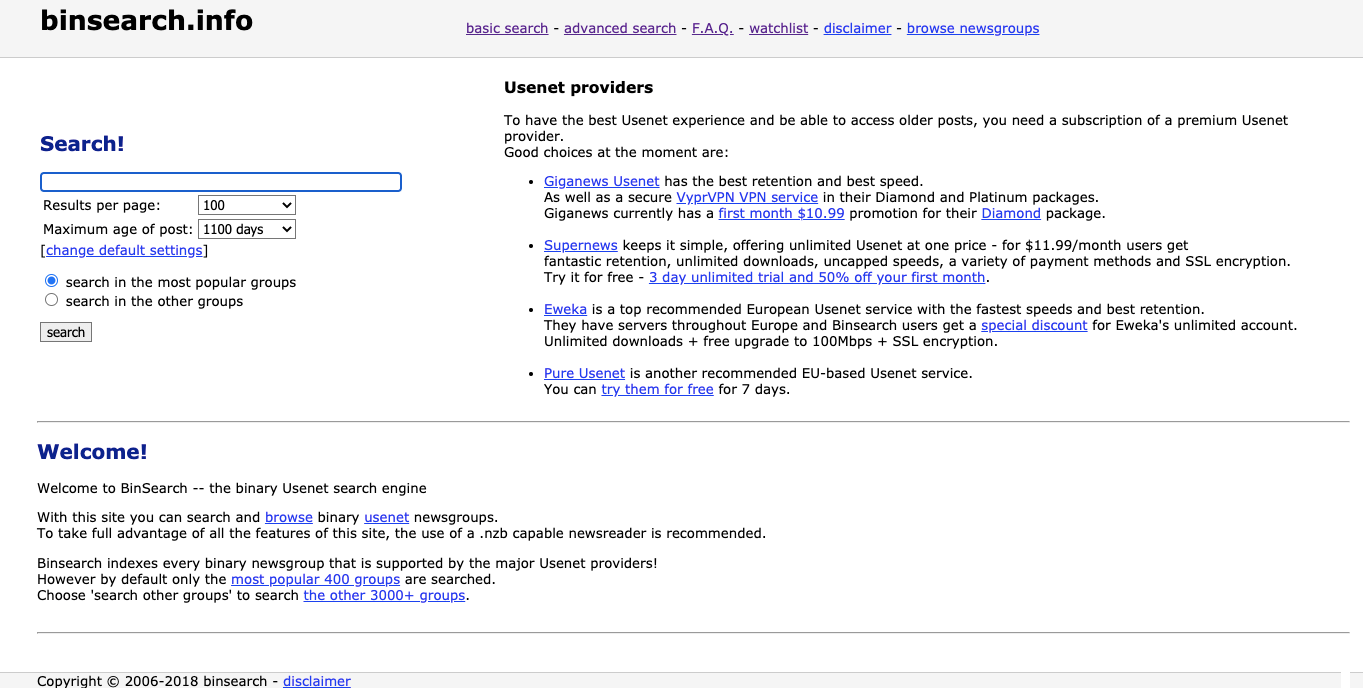Click inside the search input field
Viewport: 1363px width, 688px height.
point(220,182)
